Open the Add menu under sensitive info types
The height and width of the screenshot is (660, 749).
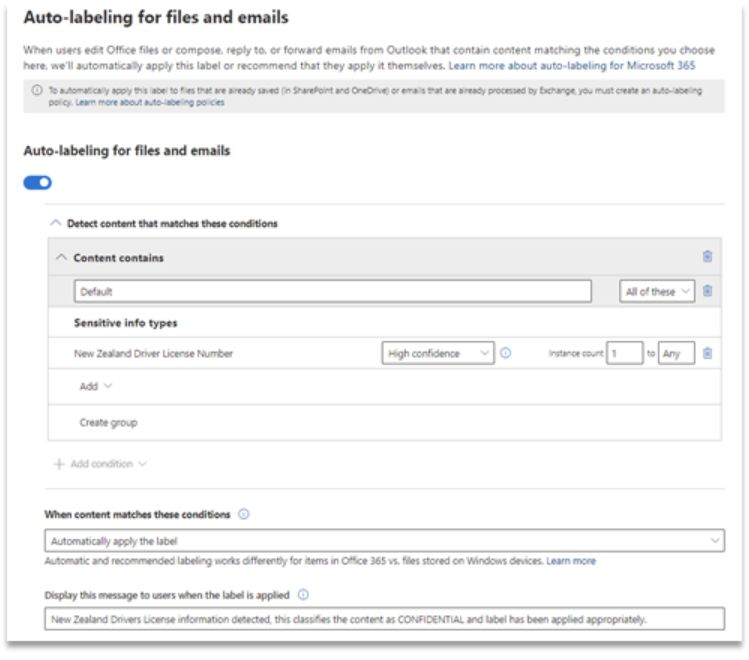point(96,386)
